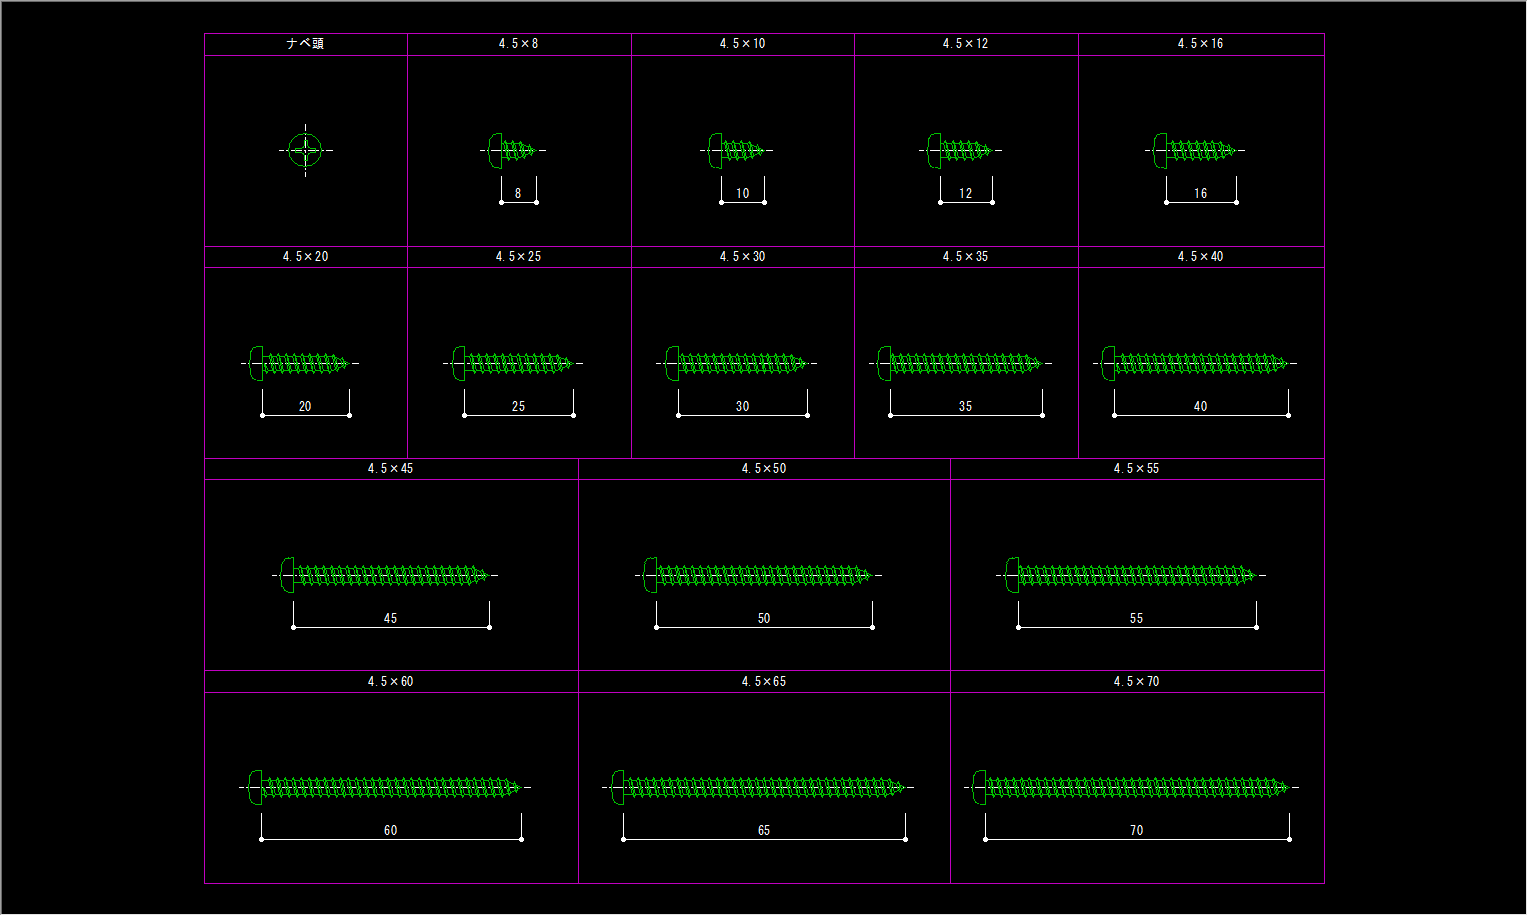Select the 4.5×55 header text
The width and height of the screenshot is (1528, 916).
pos(1136,469)
